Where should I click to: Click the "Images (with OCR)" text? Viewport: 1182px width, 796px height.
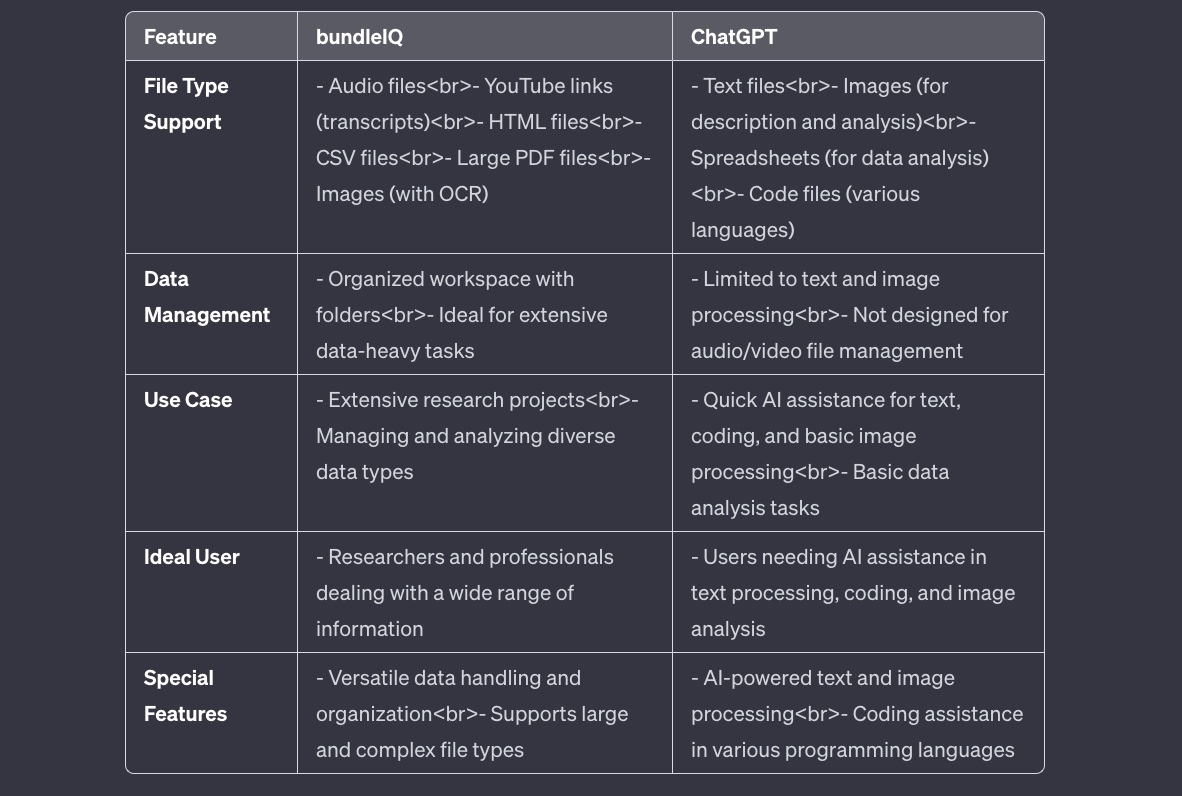402,194
